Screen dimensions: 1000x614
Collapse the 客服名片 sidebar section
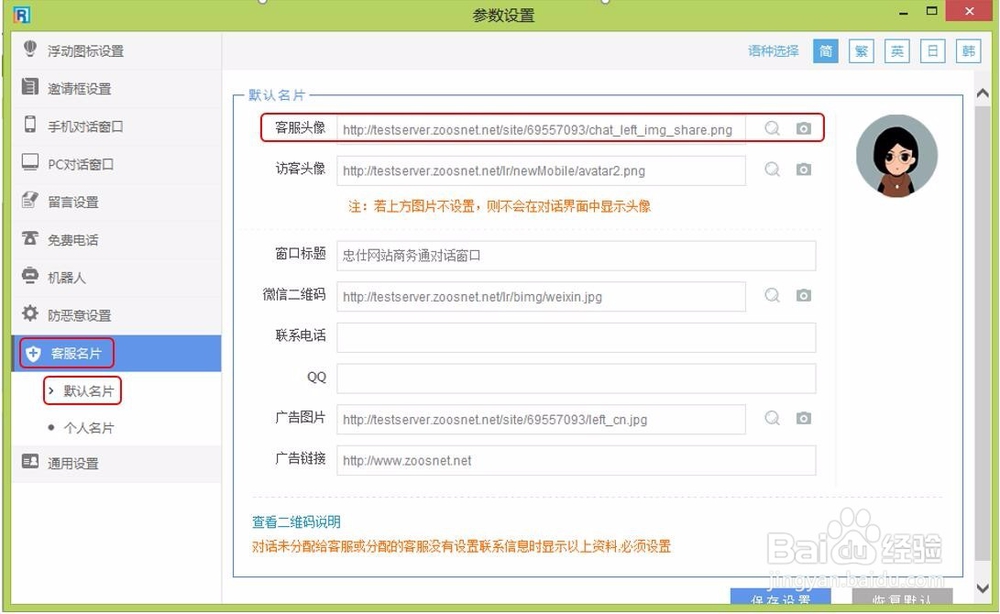coord(117,353)
